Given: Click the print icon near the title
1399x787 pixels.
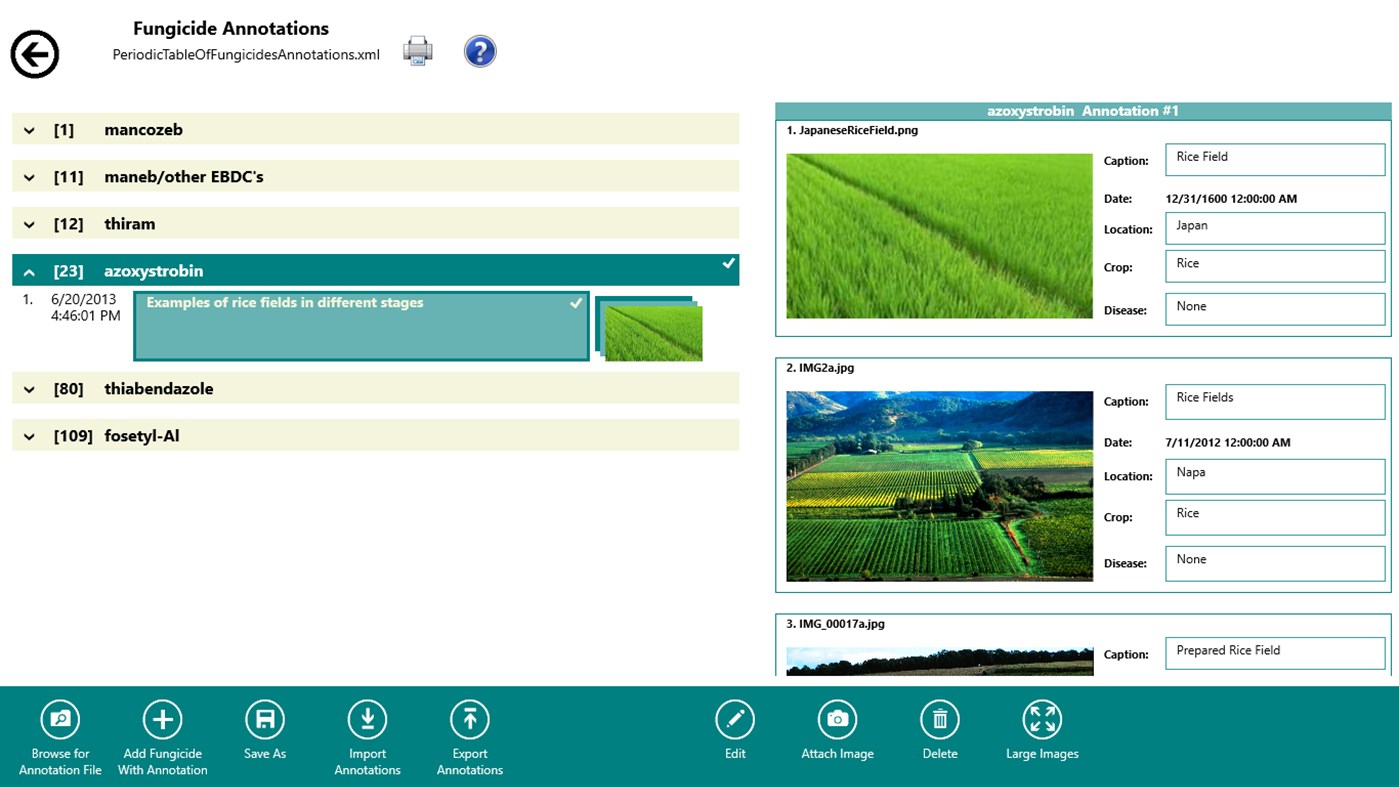Looking at the screenshot, I should [x=417, y=50].
